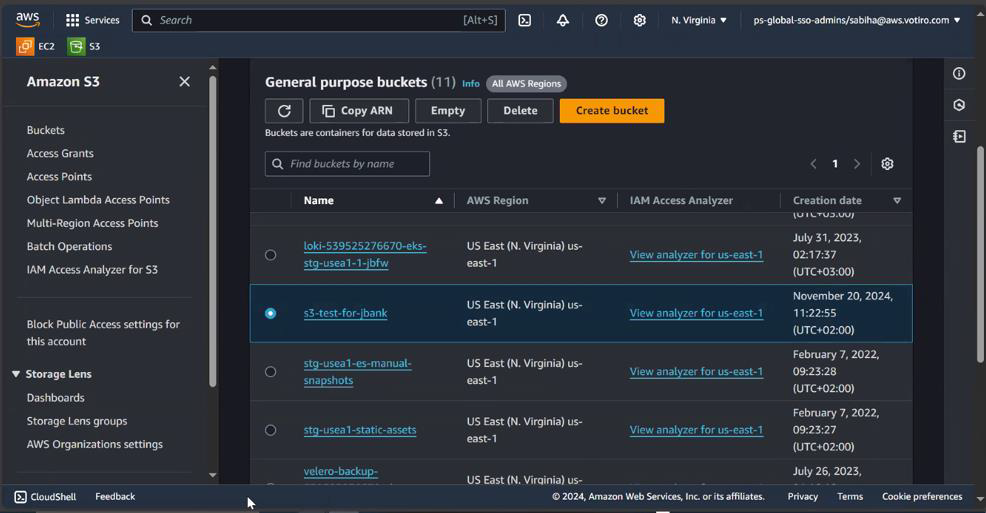Click the Copy ARN button
986x513 pixels.
click(x=359, y=111)
